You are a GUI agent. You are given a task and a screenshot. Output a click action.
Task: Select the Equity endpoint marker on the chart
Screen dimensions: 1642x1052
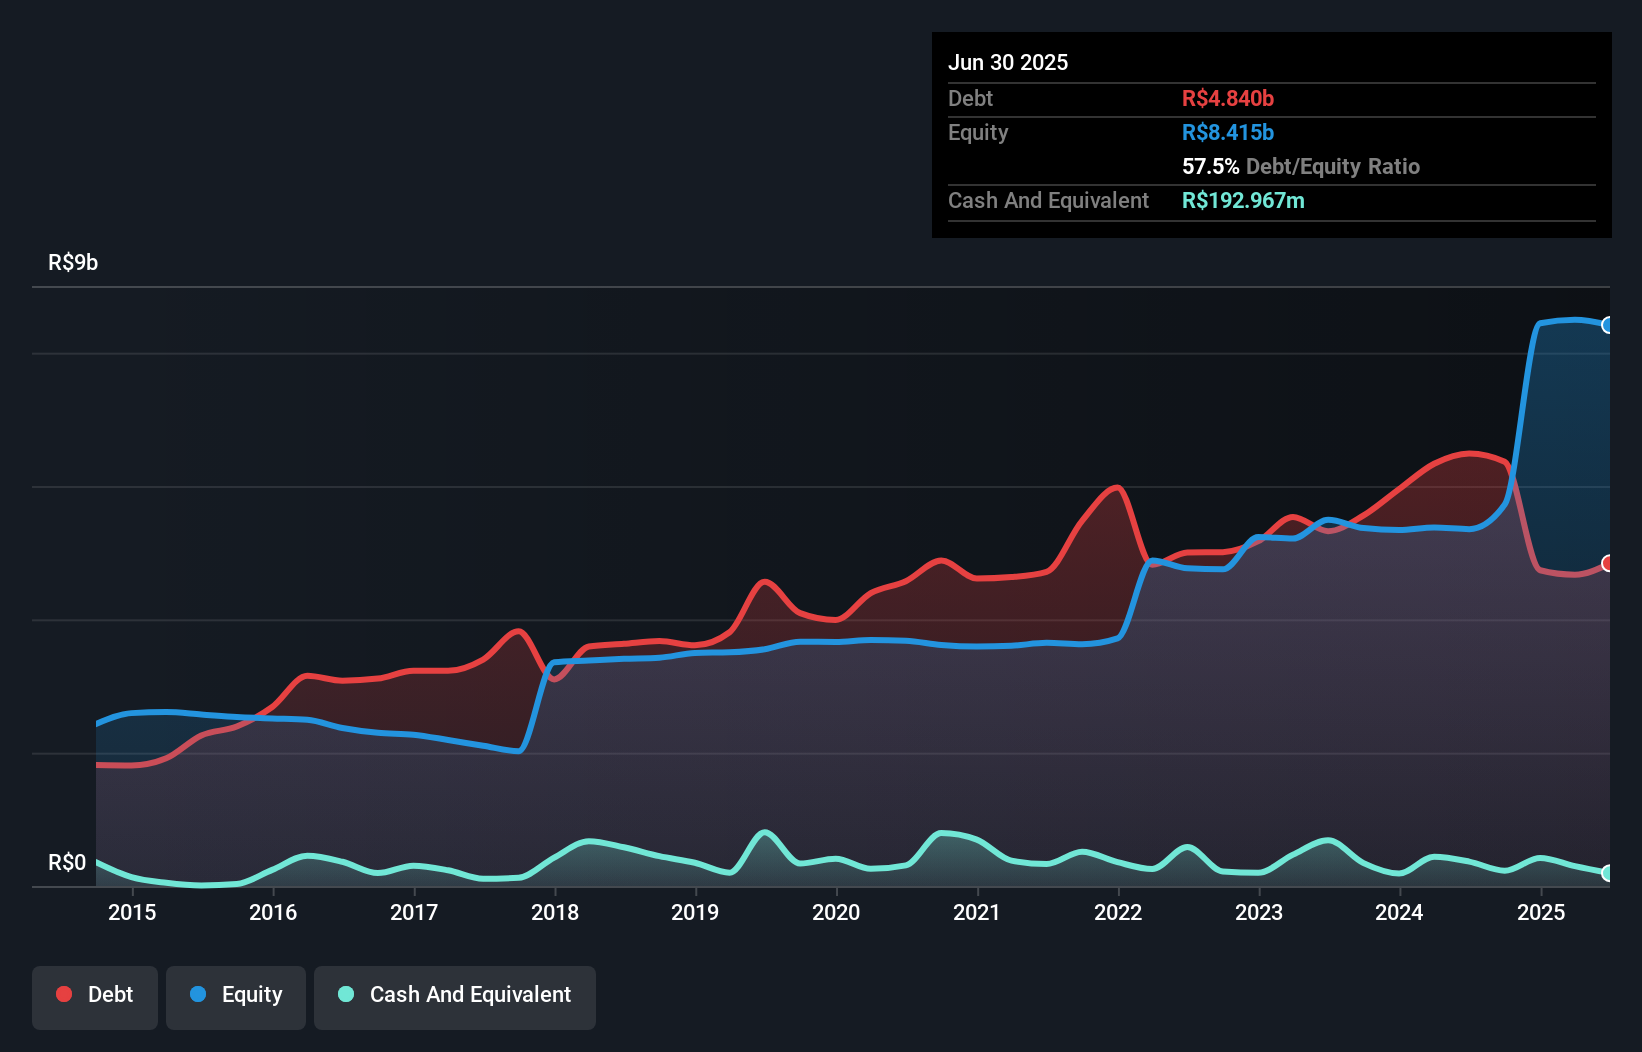1607,324
